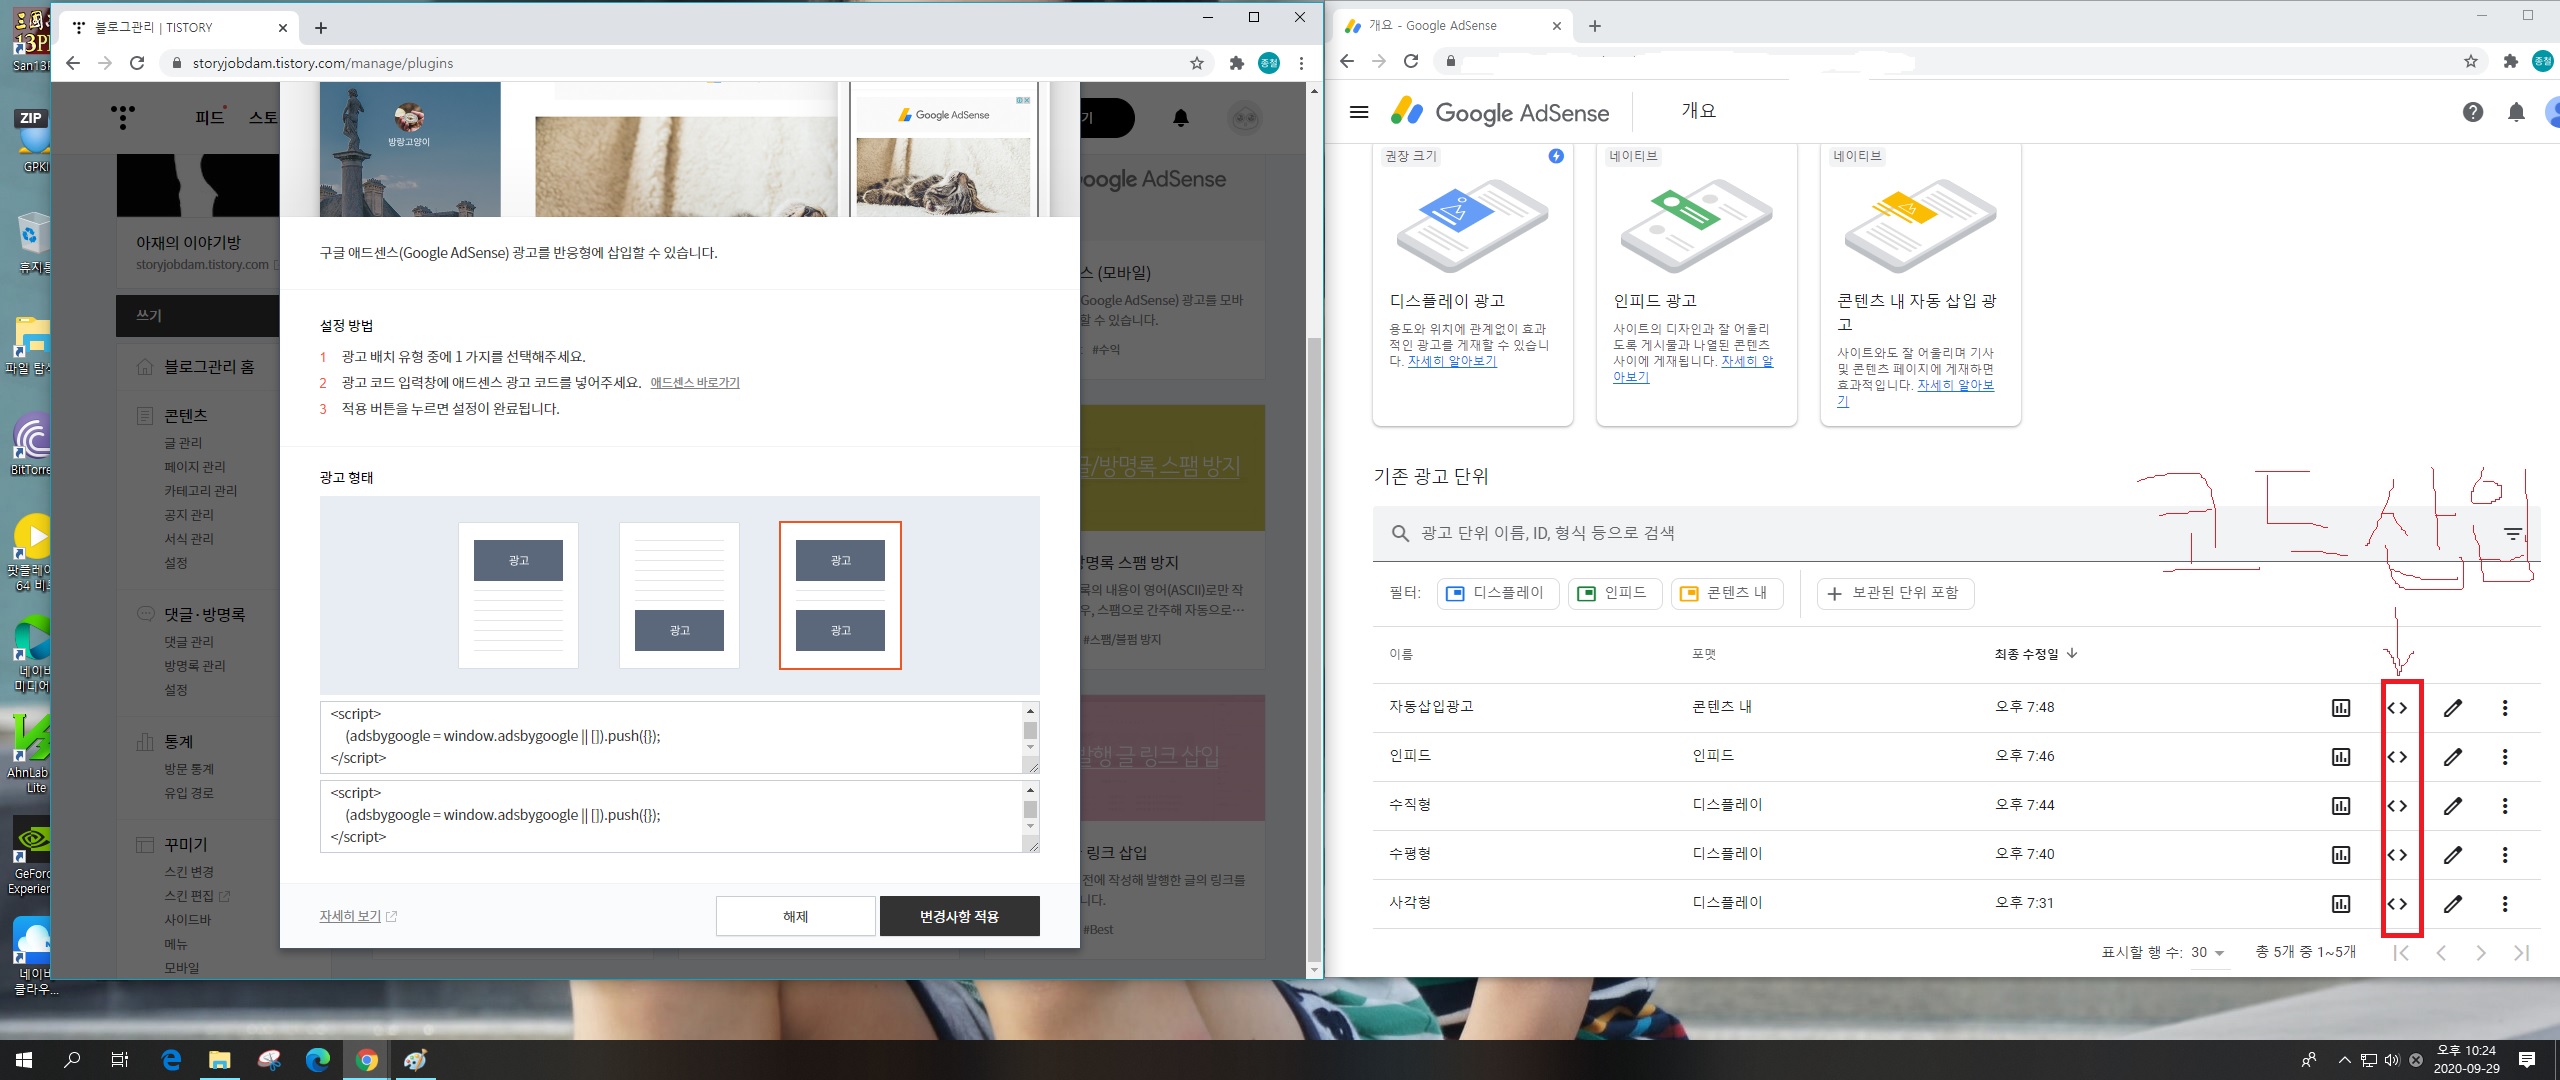
Task: Click 변경사항 적용 button
Action: pos(959,916)
